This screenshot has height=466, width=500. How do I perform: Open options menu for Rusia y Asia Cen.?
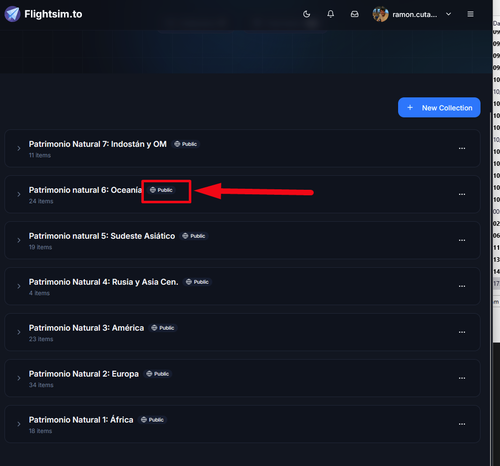(x=462, y=286)
